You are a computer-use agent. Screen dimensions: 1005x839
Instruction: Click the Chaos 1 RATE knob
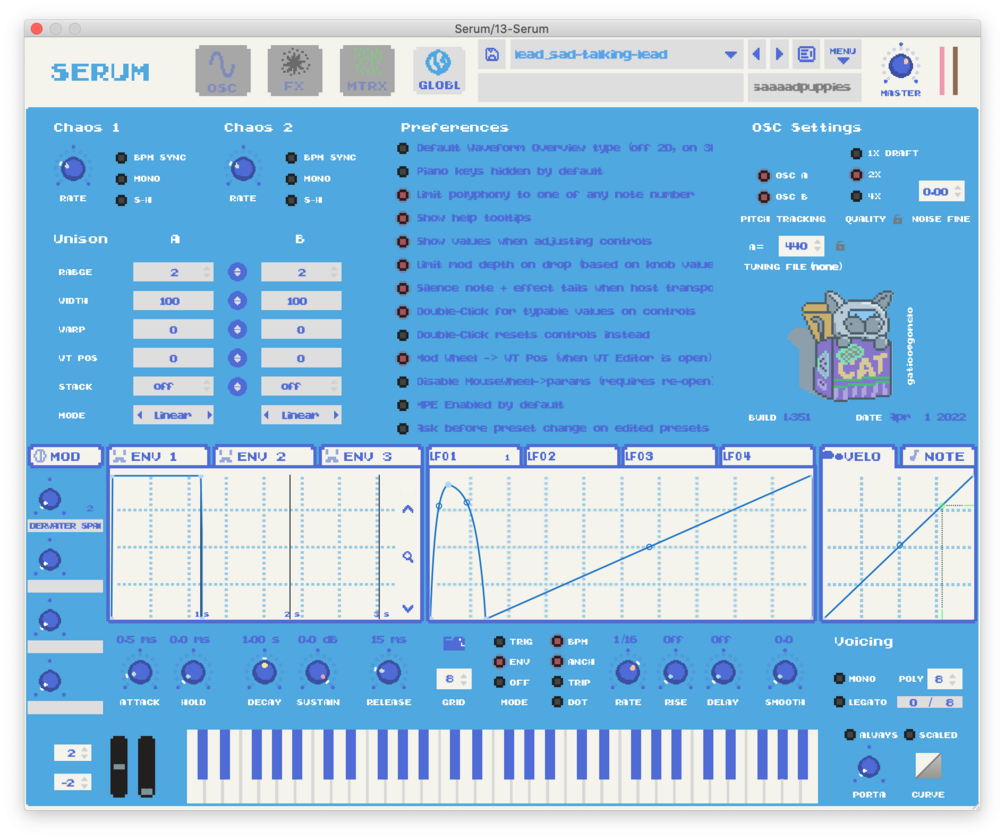pyautogui.click(x=72, y=169)
